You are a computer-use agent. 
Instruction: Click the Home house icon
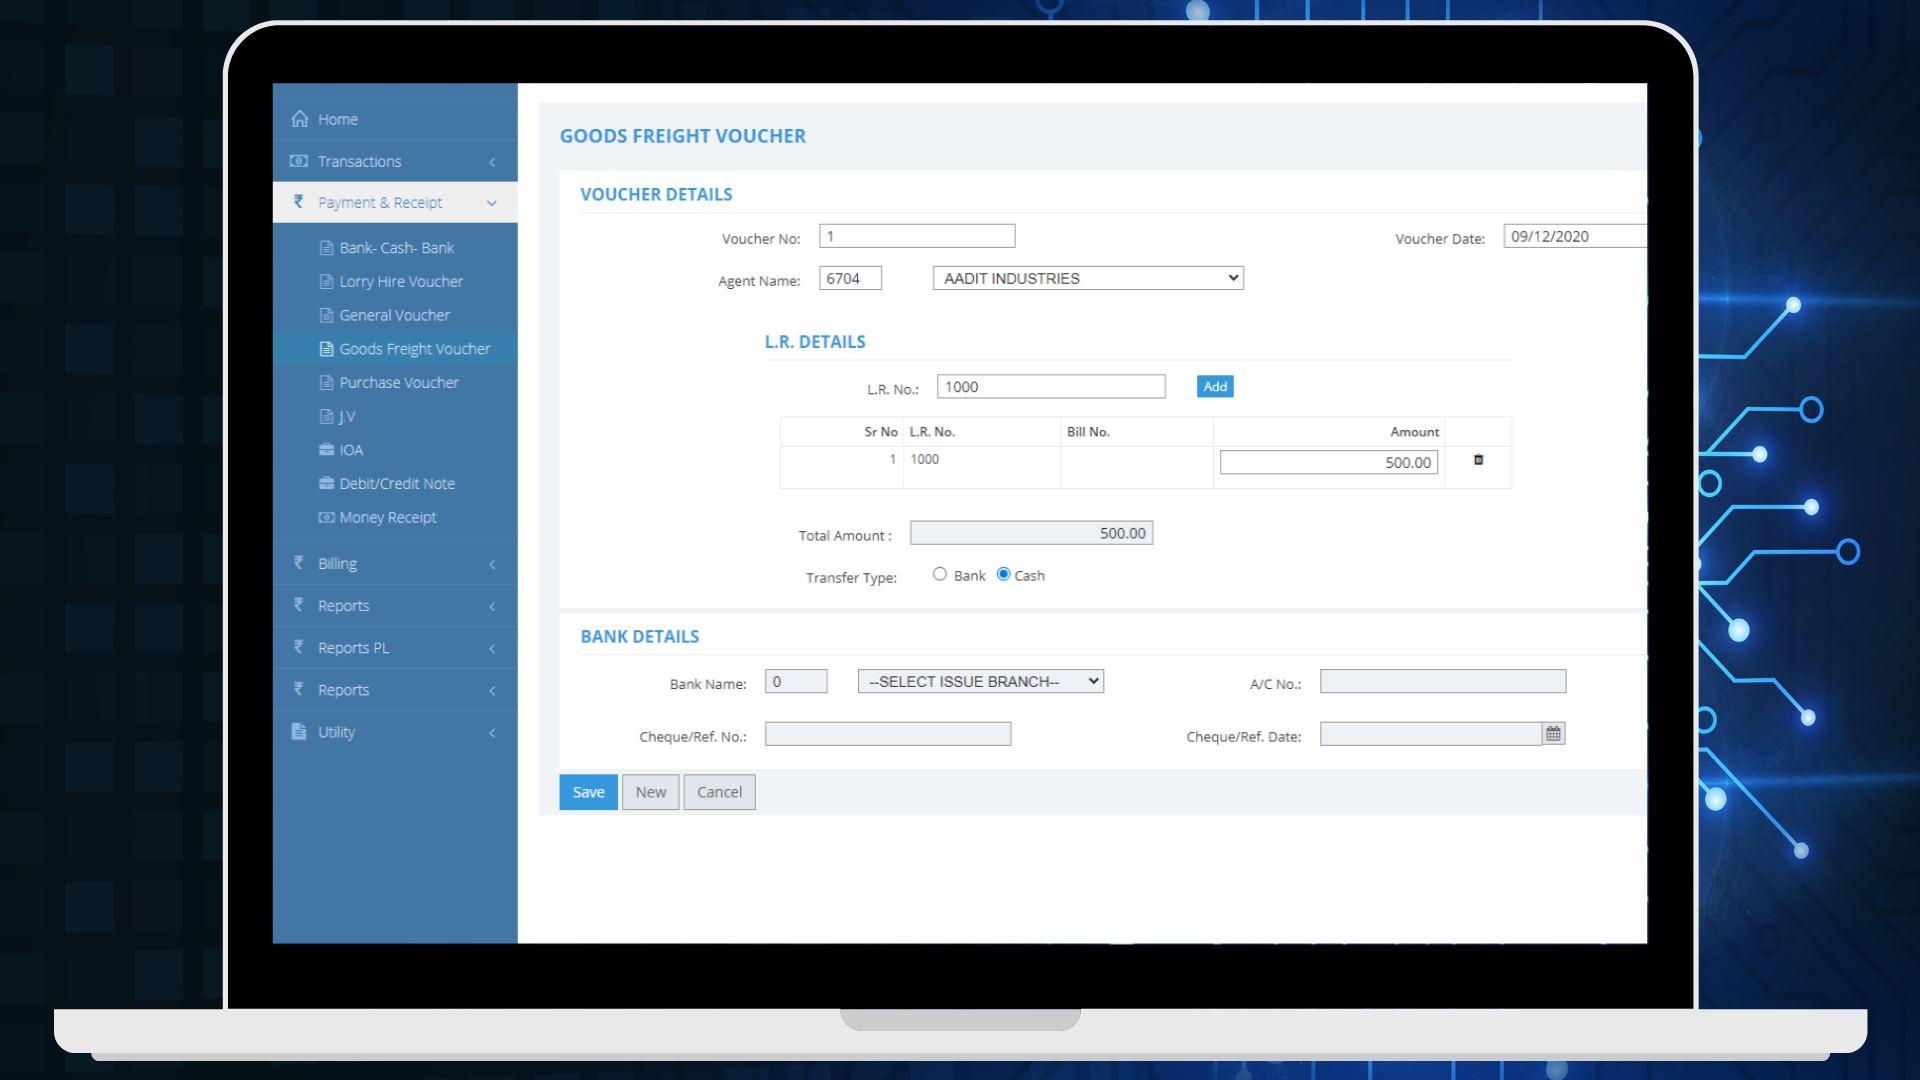(300, 119)
